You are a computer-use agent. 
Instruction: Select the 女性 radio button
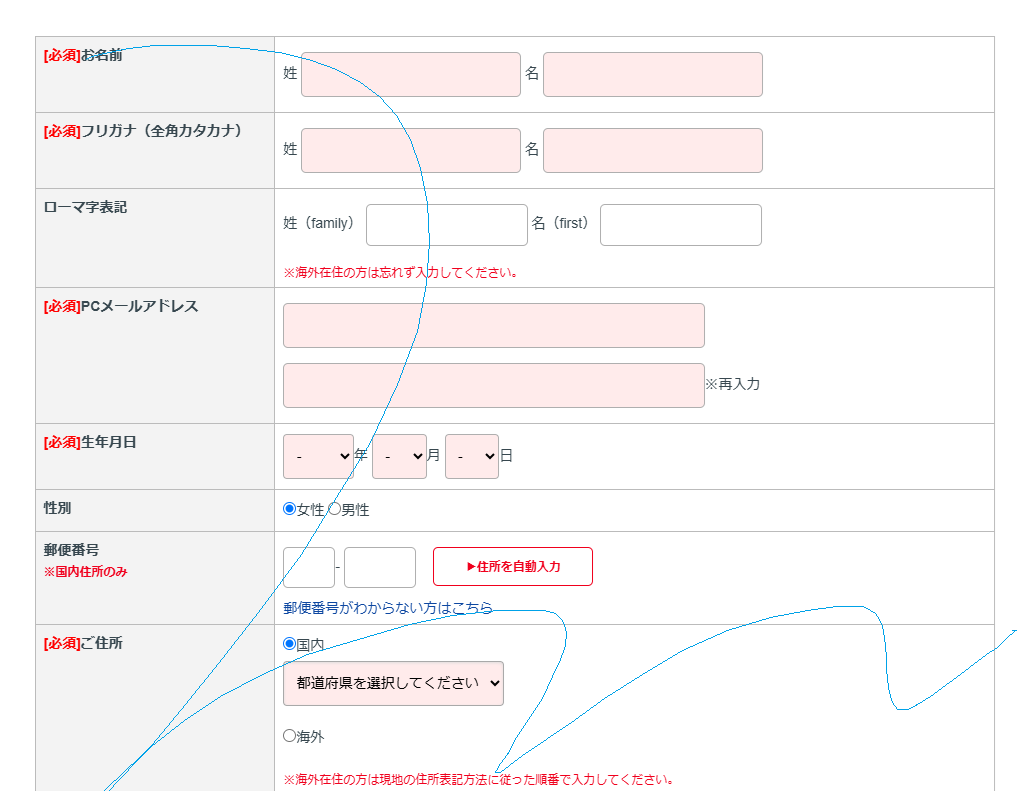pyautogui.click(x=289, y=508)
